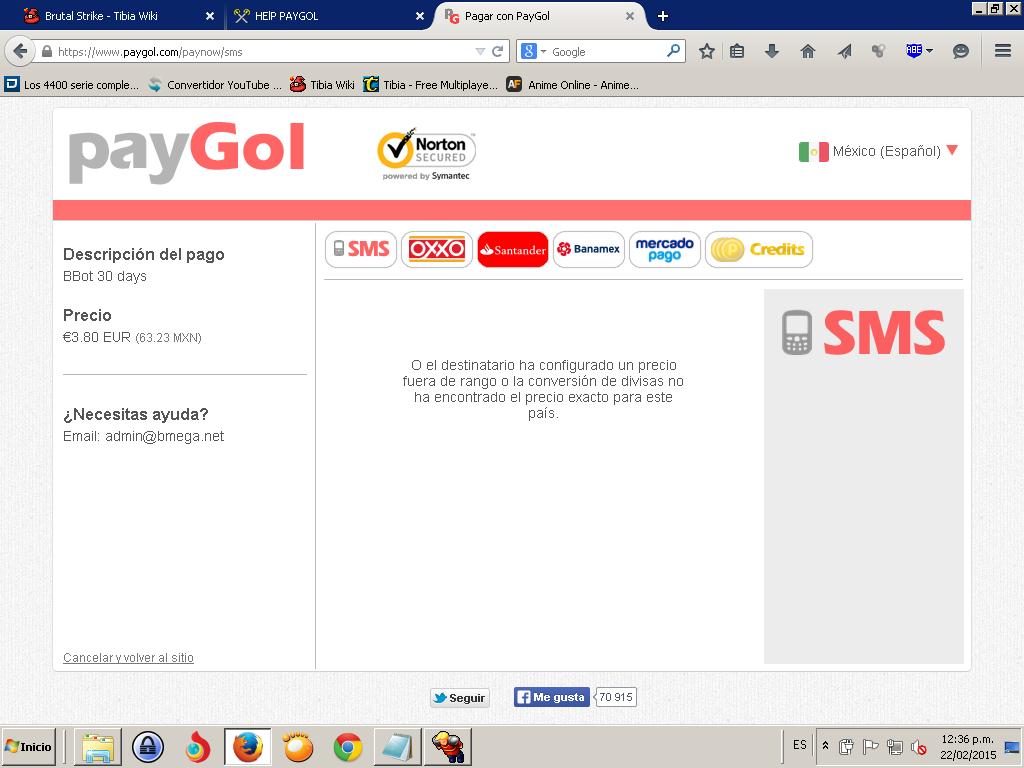This screenshot has height=768, width=1024.
Task: Click the Facebook Me gusta button
Action: (551, 697)
